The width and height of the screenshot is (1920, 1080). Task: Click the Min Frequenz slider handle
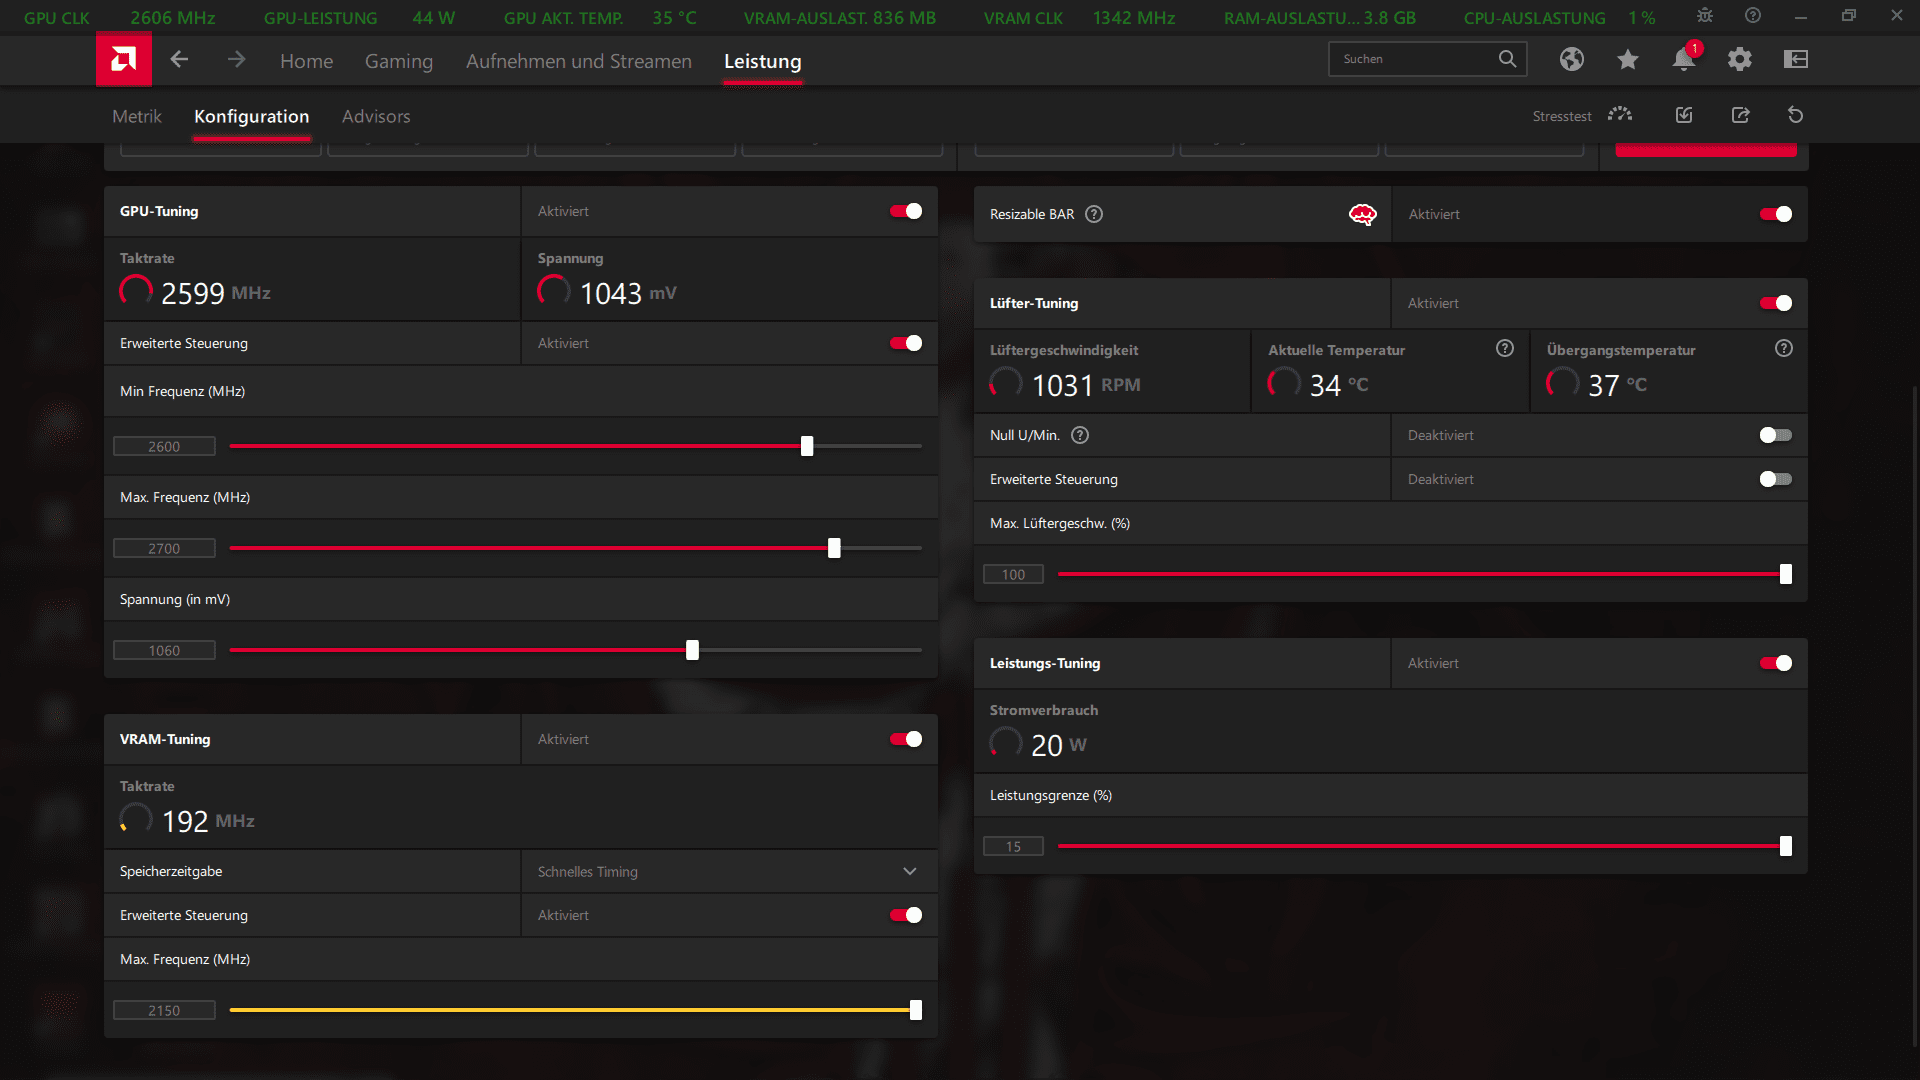[807, 446]
